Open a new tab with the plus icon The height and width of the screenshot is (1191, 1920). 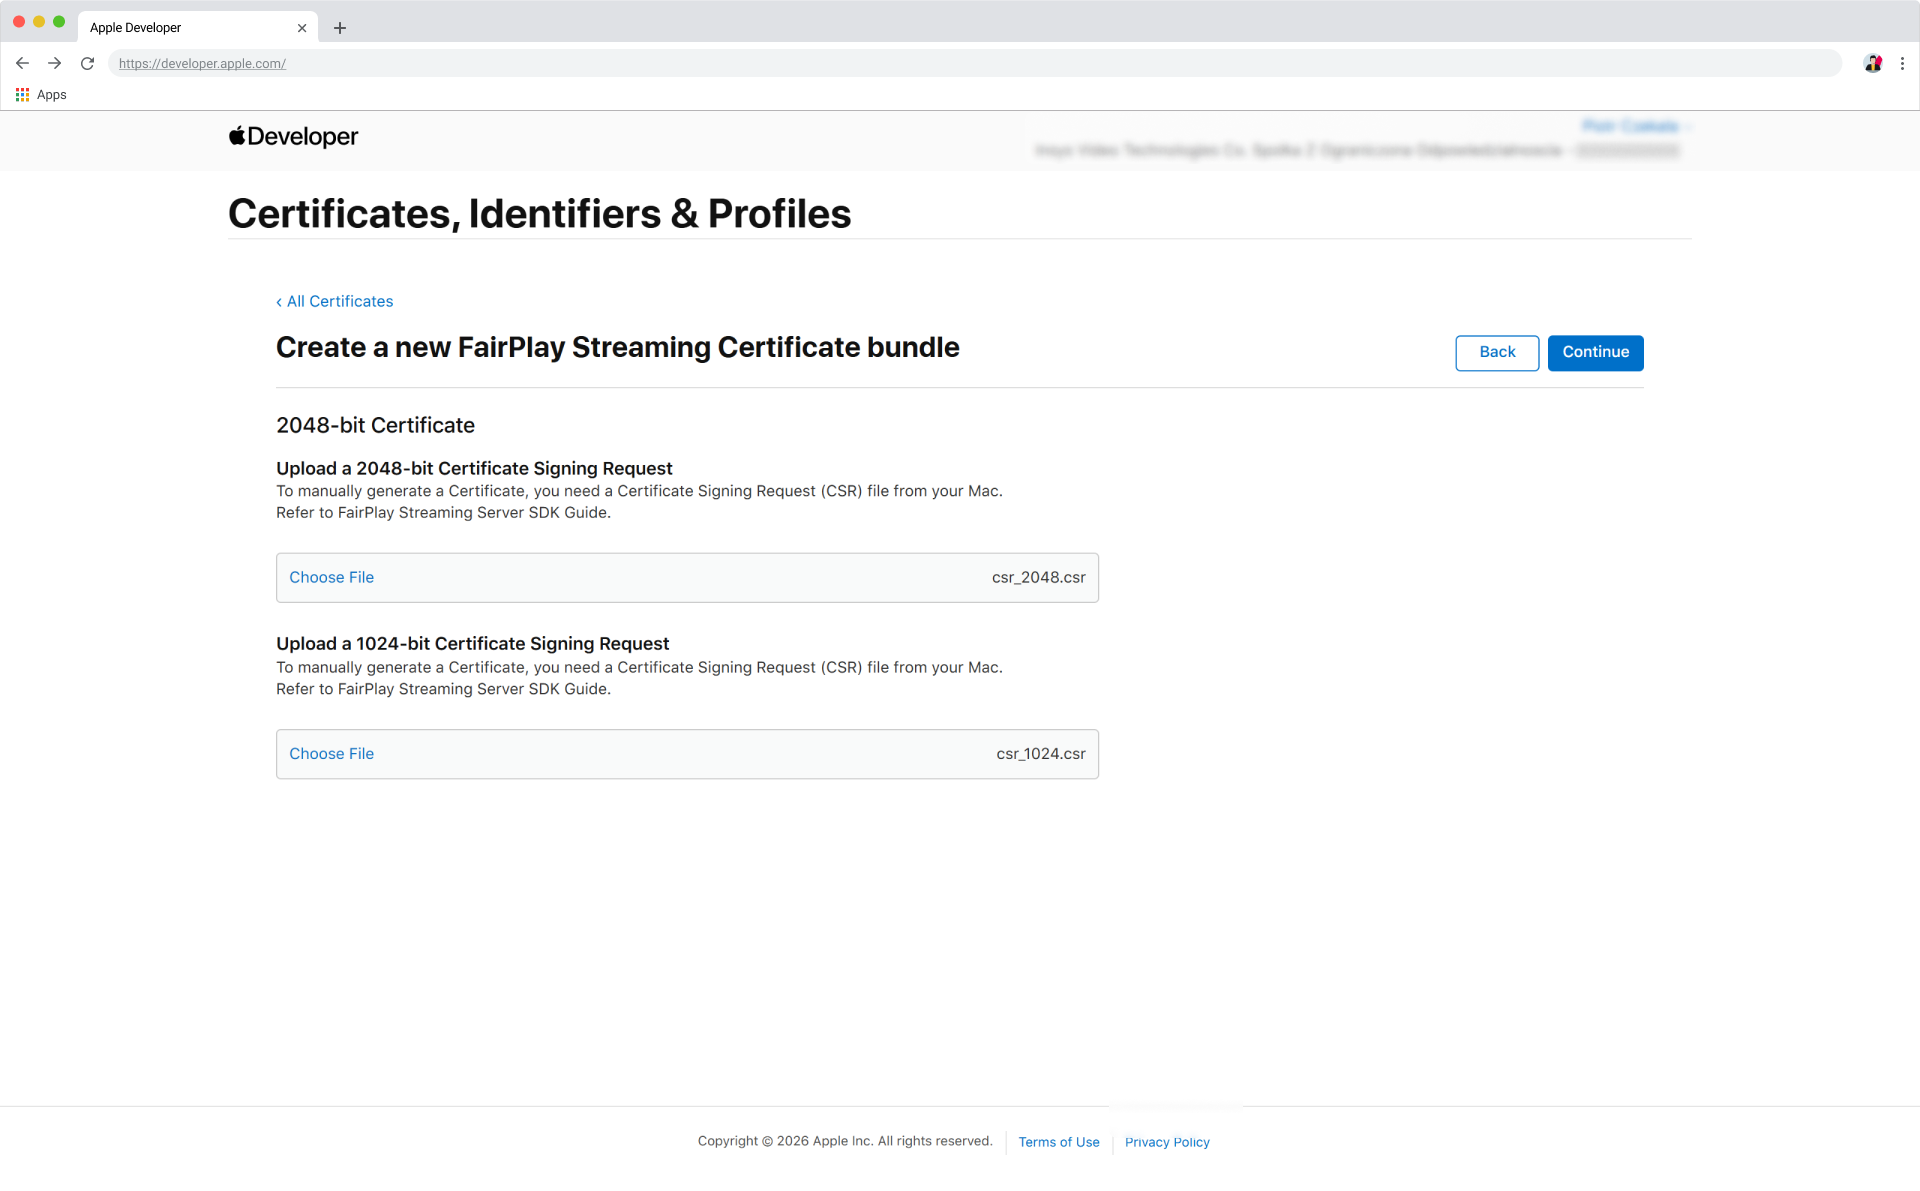click(340, 28)
